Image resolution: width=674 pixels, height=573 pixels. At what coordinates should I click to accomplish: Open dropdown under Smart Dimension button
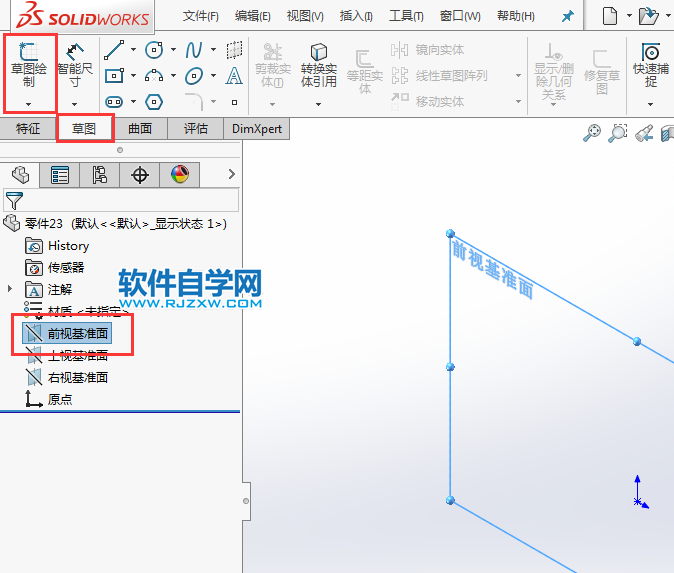[74, 104]
